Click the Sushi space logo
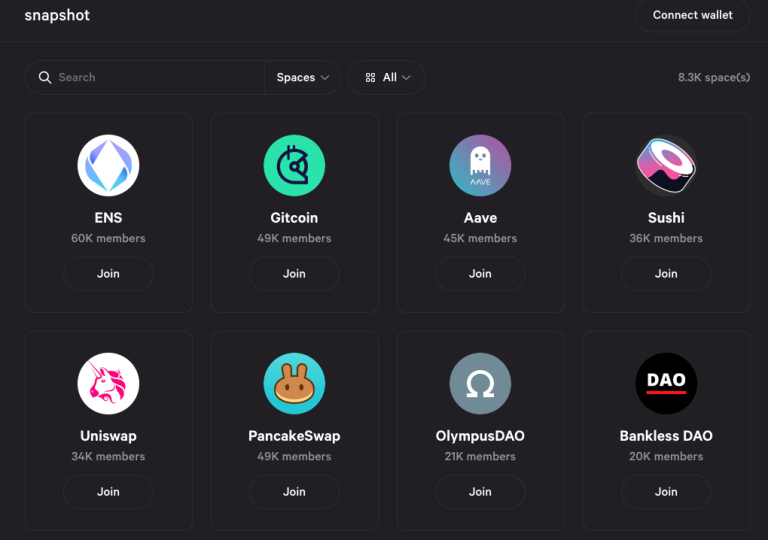Image resolution: width=768 pixels, height=540 pixels. click(x=666, y=165)
